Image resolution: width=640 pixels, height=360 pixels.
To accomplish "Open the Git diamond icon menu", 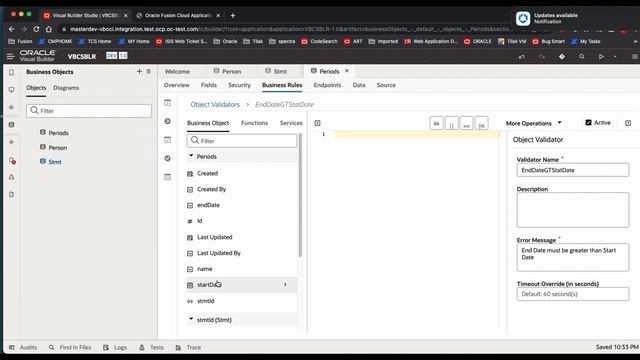I will [x=562, y=57].
